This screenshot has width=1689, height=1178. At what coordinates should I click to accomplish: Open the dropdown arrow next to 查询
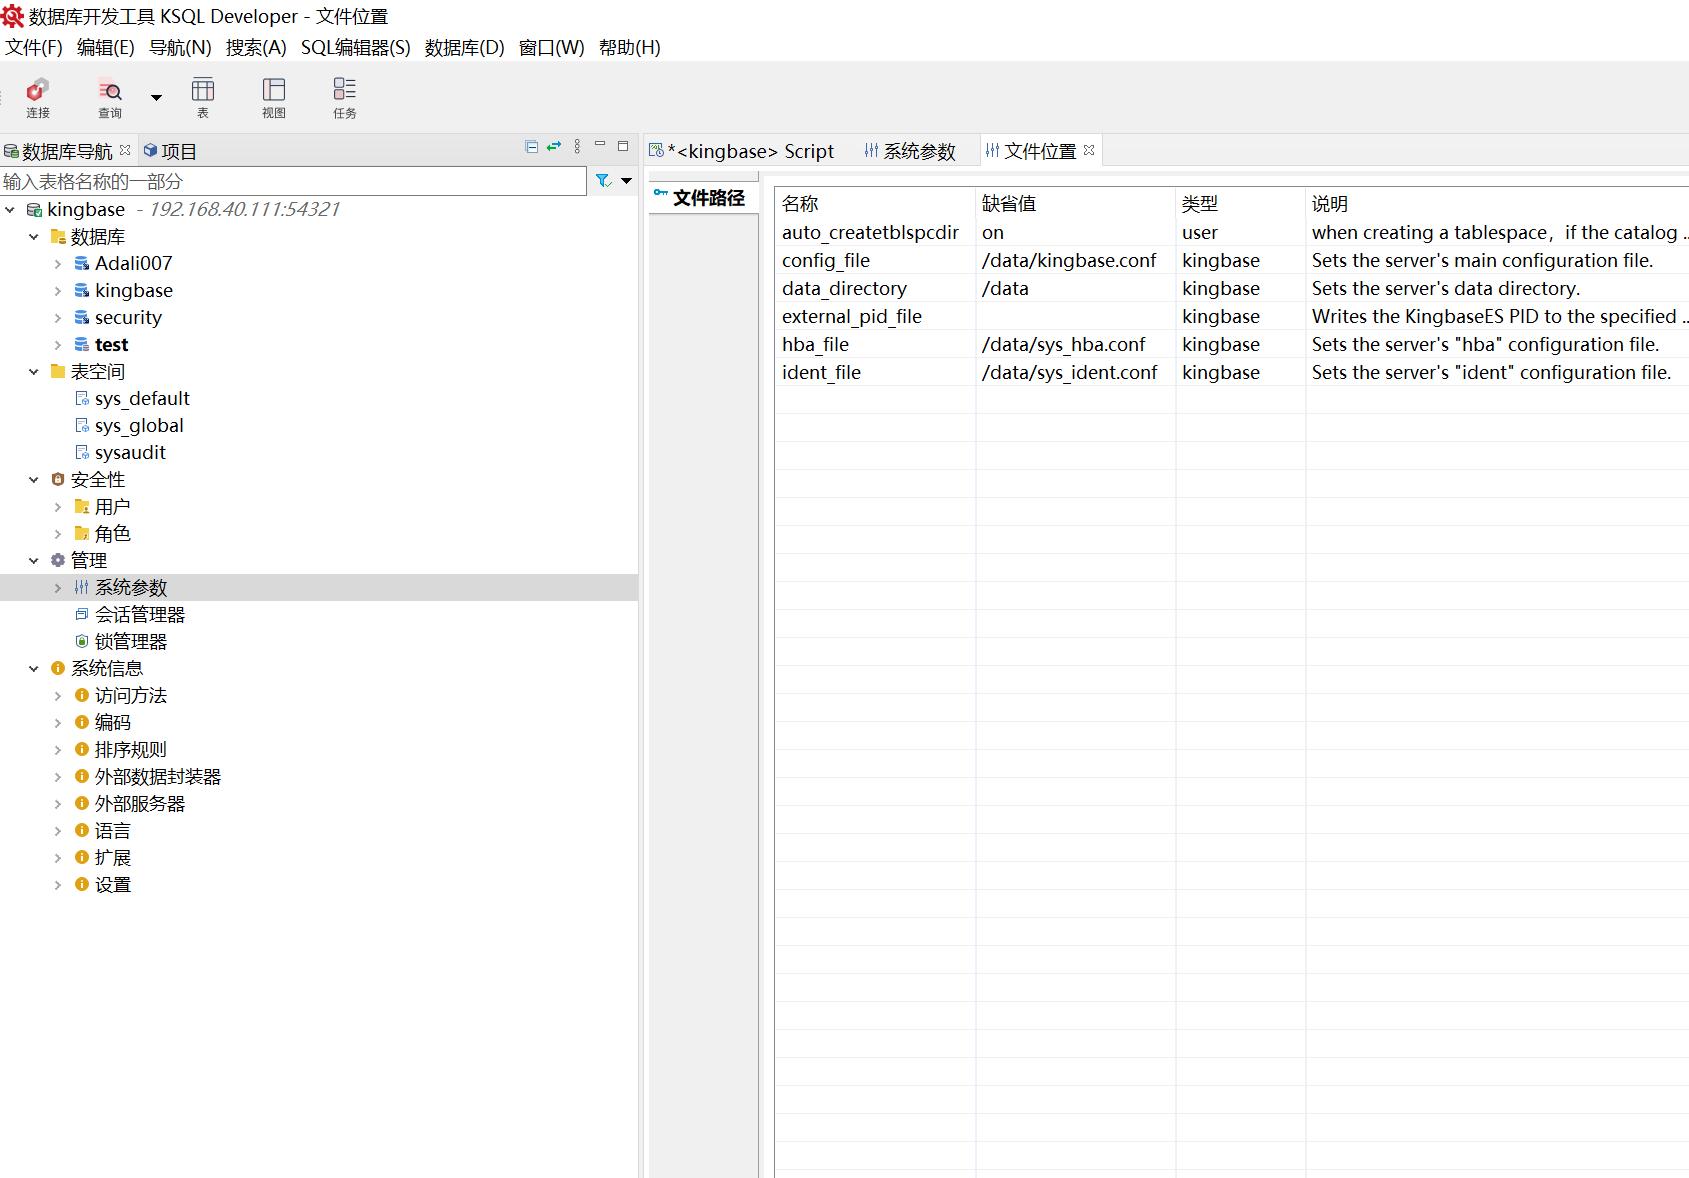click(156, 98)
